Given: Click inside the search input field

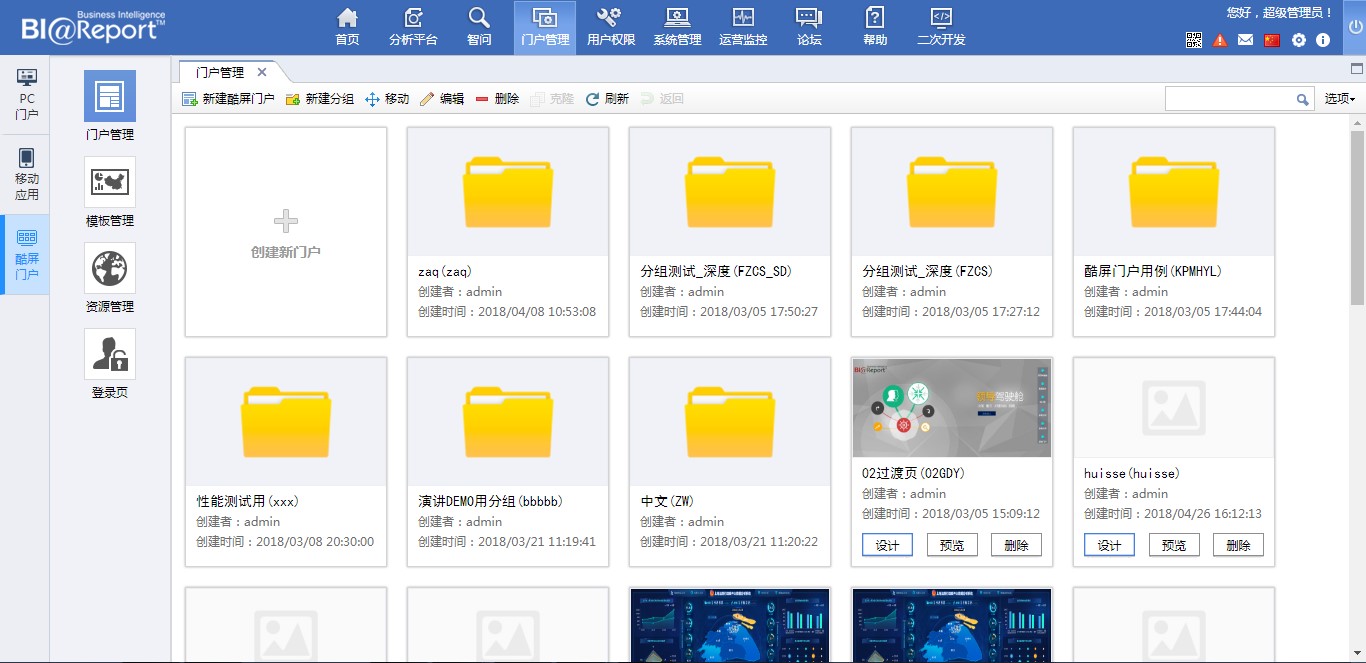Looking at the screenshot, I should pos(1230,99).
